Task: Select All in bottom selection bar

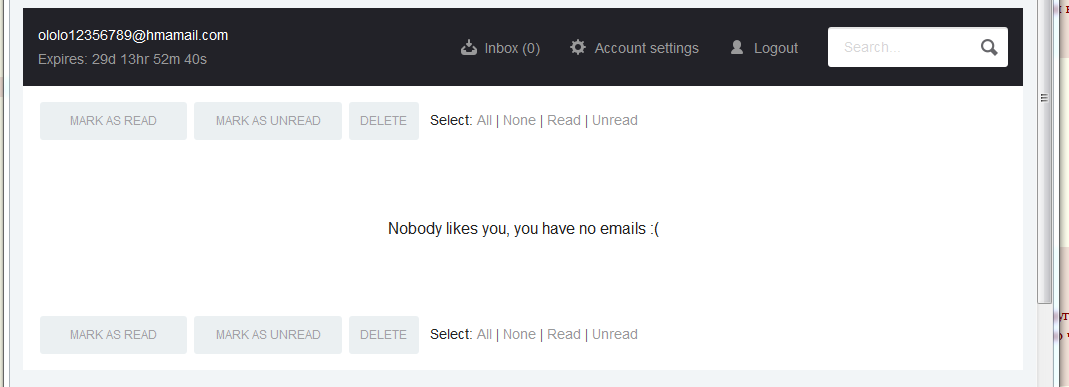Action: click(x=484, y=335)
